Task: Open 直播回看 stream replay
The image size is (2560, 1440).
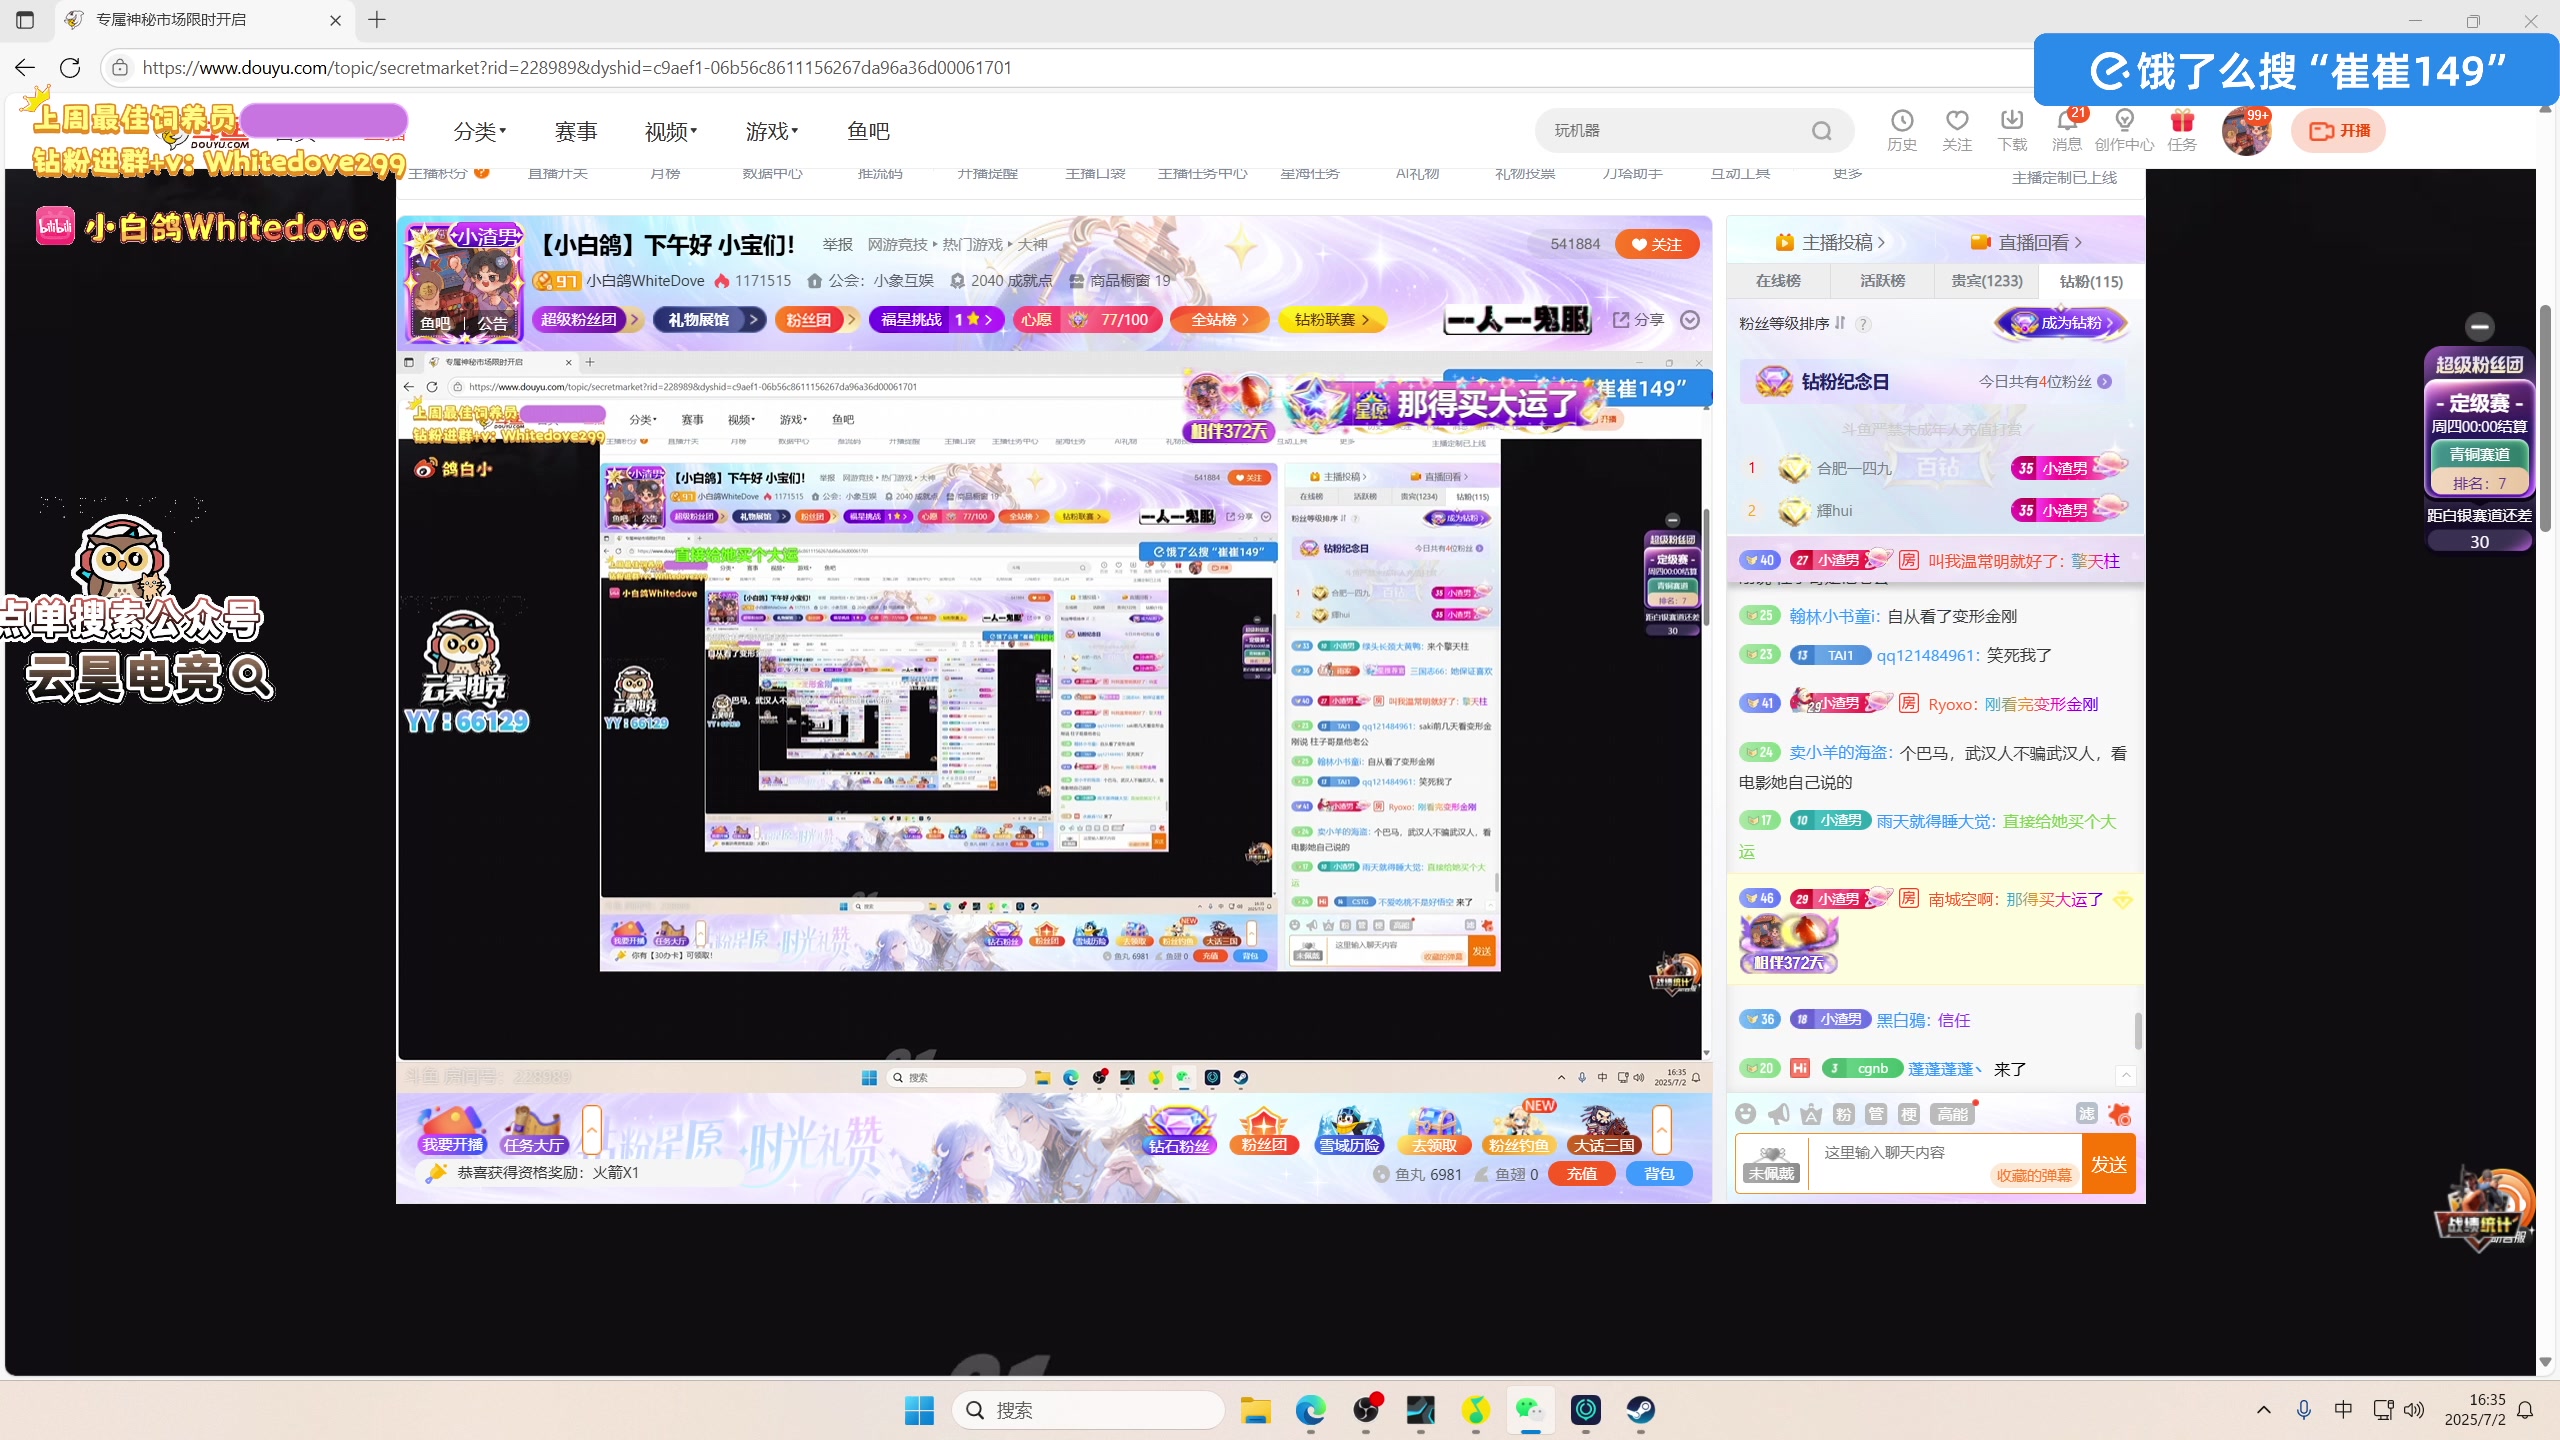Action: 2026,242
